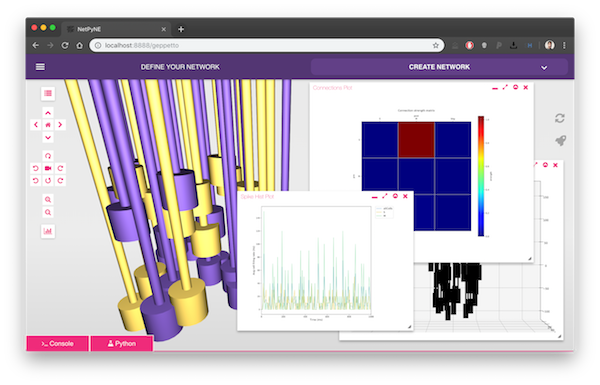Collapse the back 3D plot window with circle icon
Viewport: 600px width, 385px height.
point(545,165)
